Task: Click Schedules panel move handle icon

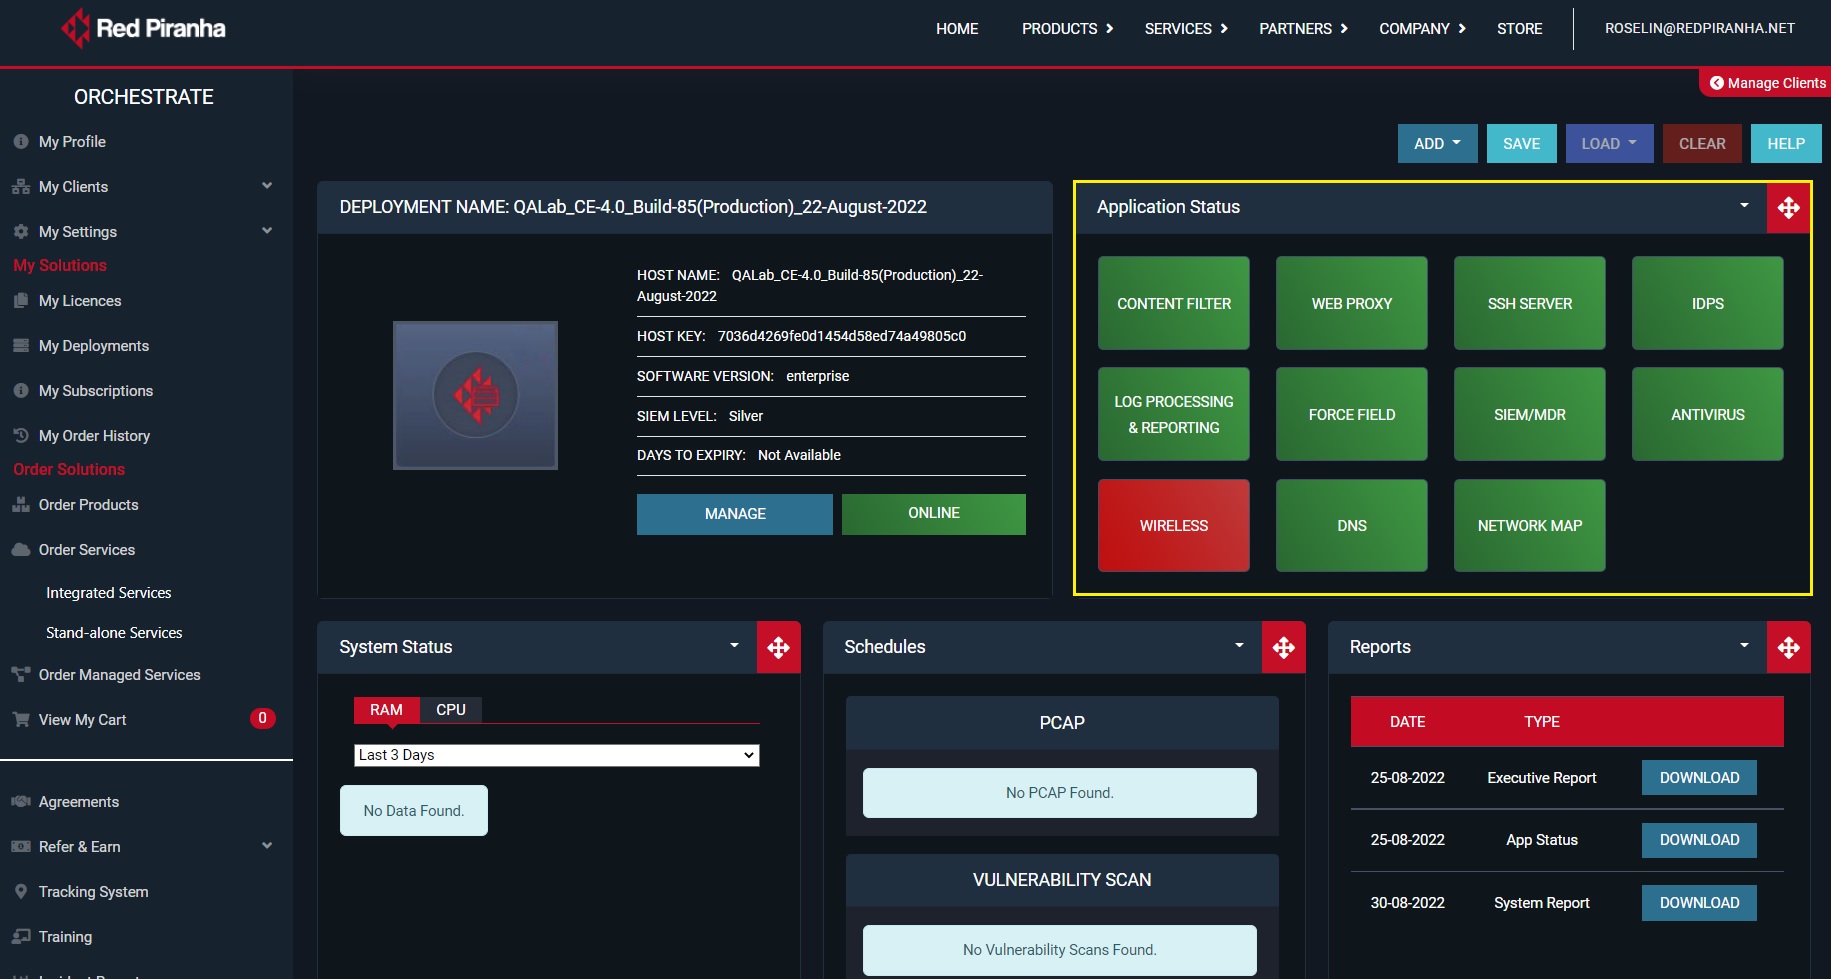Action: tap(1284, 648)
